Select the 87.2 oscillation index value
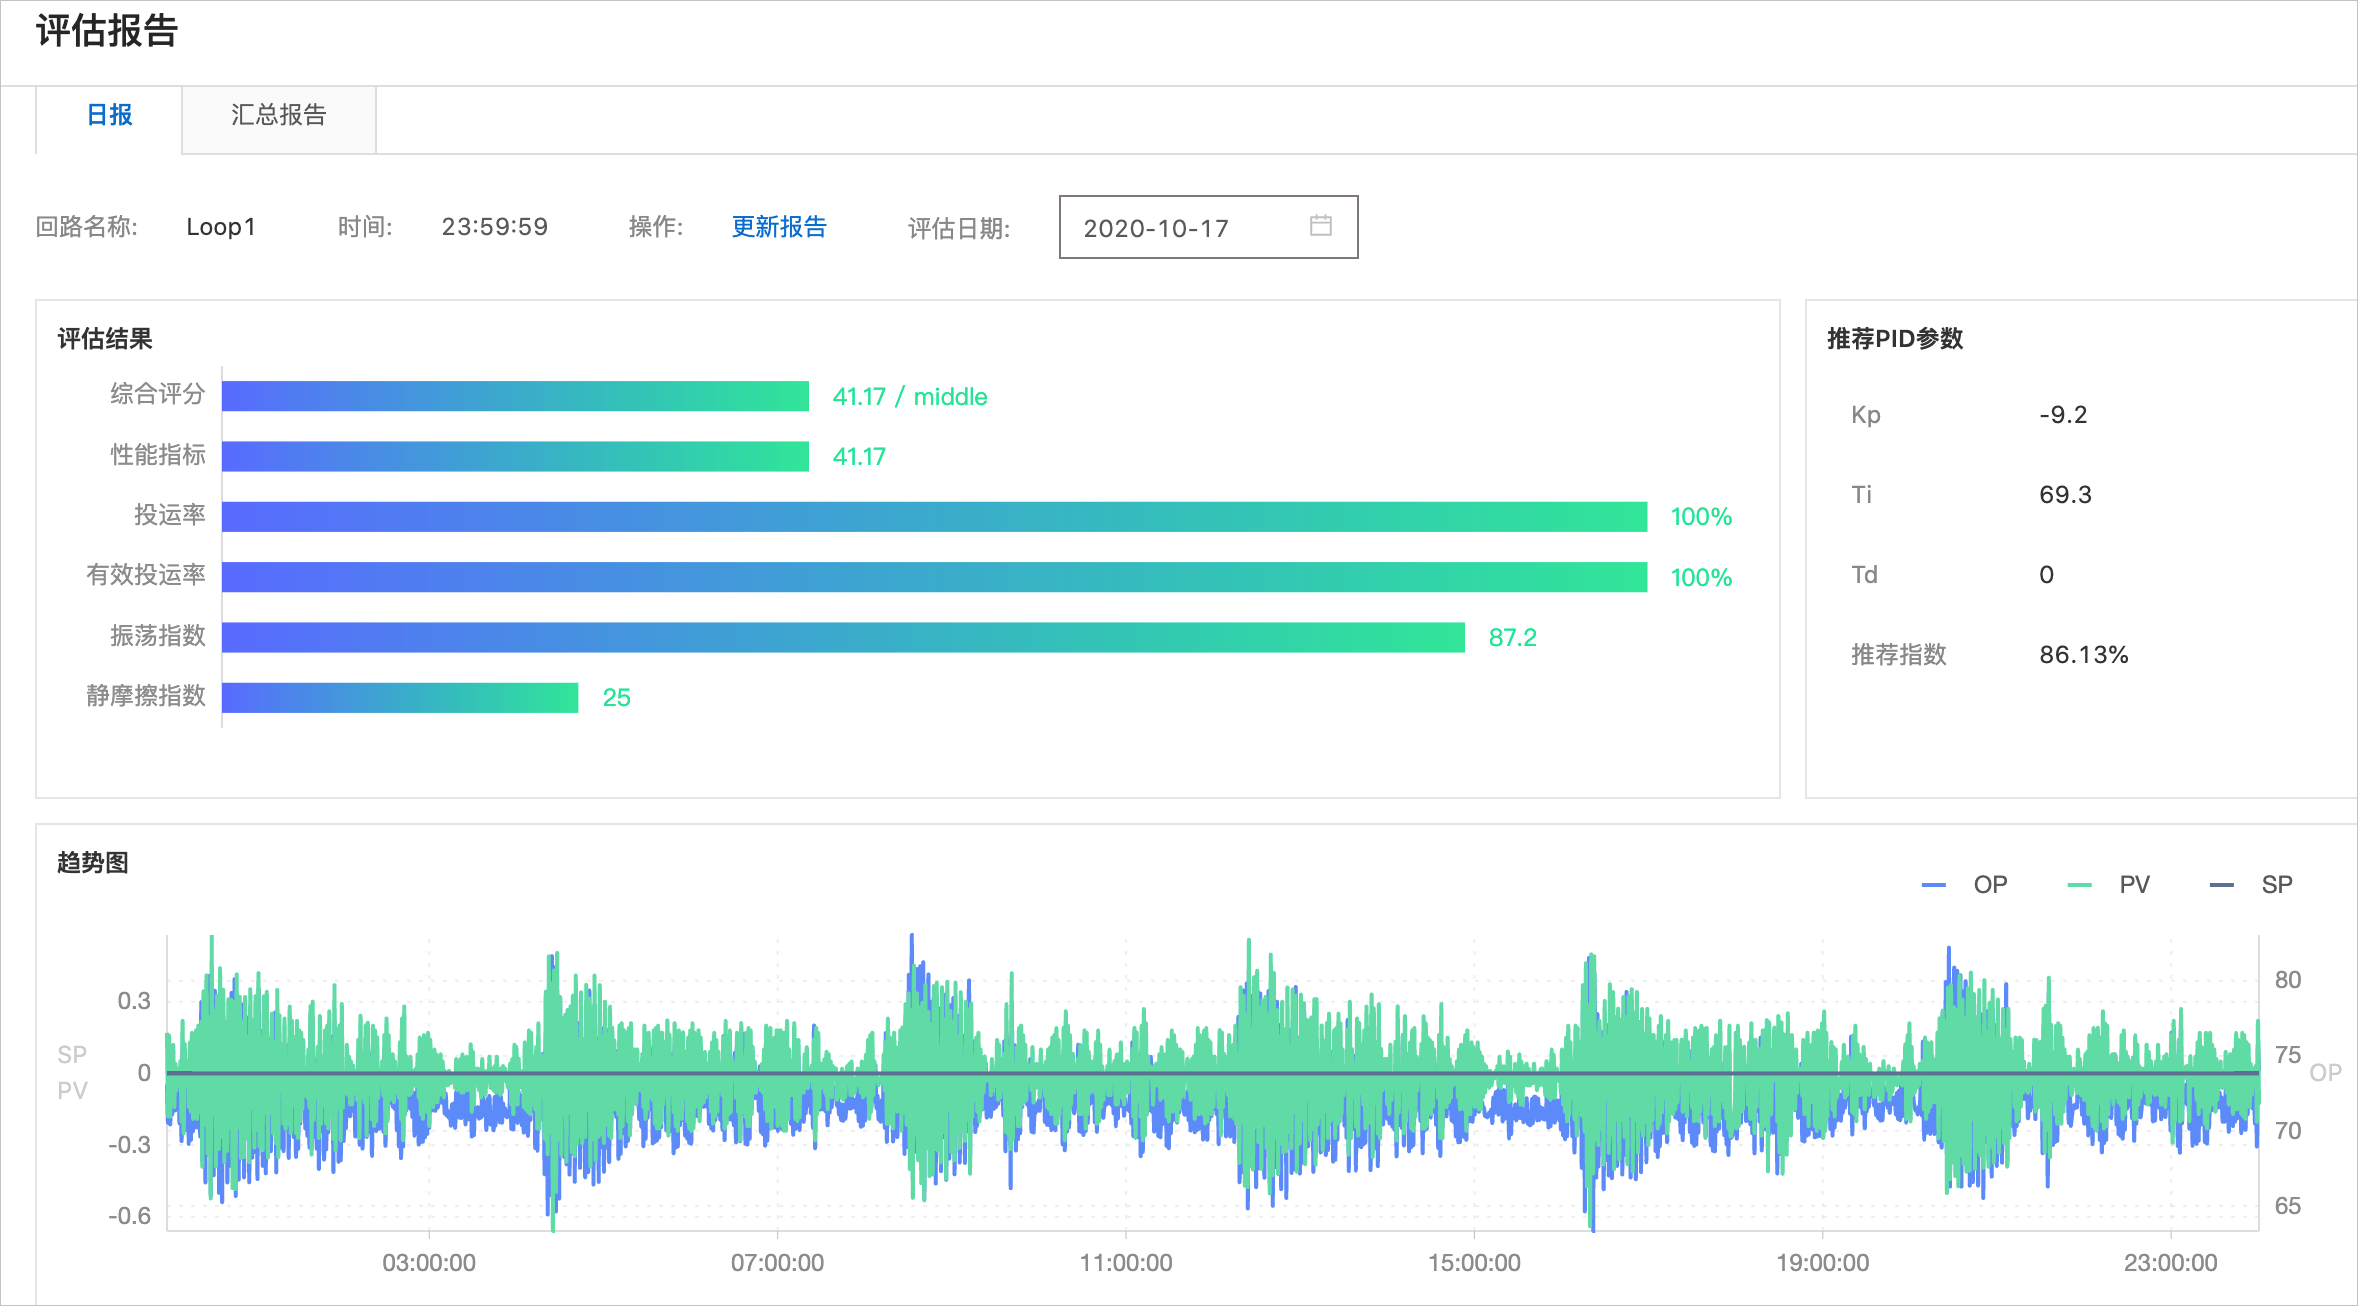Viewport: 2358px width, 1306px height. coord(1512,638)
